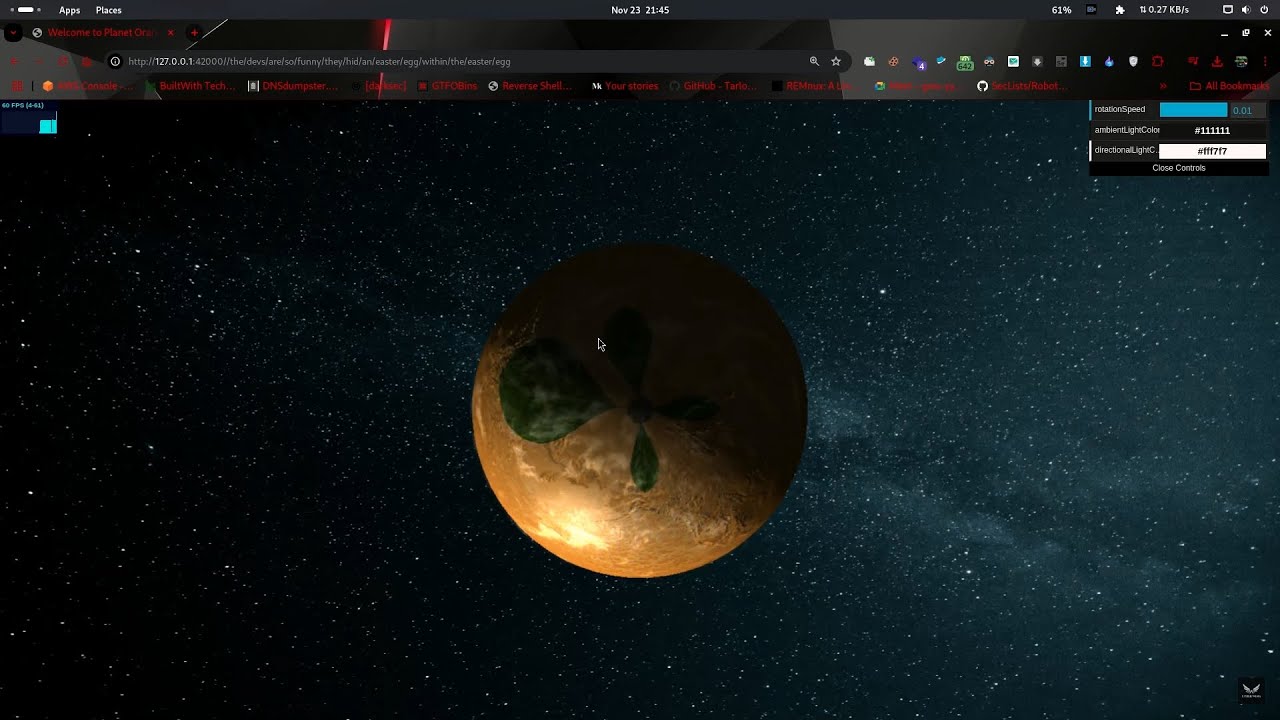
Task: Open the BuiltWith Tech bookmark
Action: pyautogui.click(x=189, y=86)
